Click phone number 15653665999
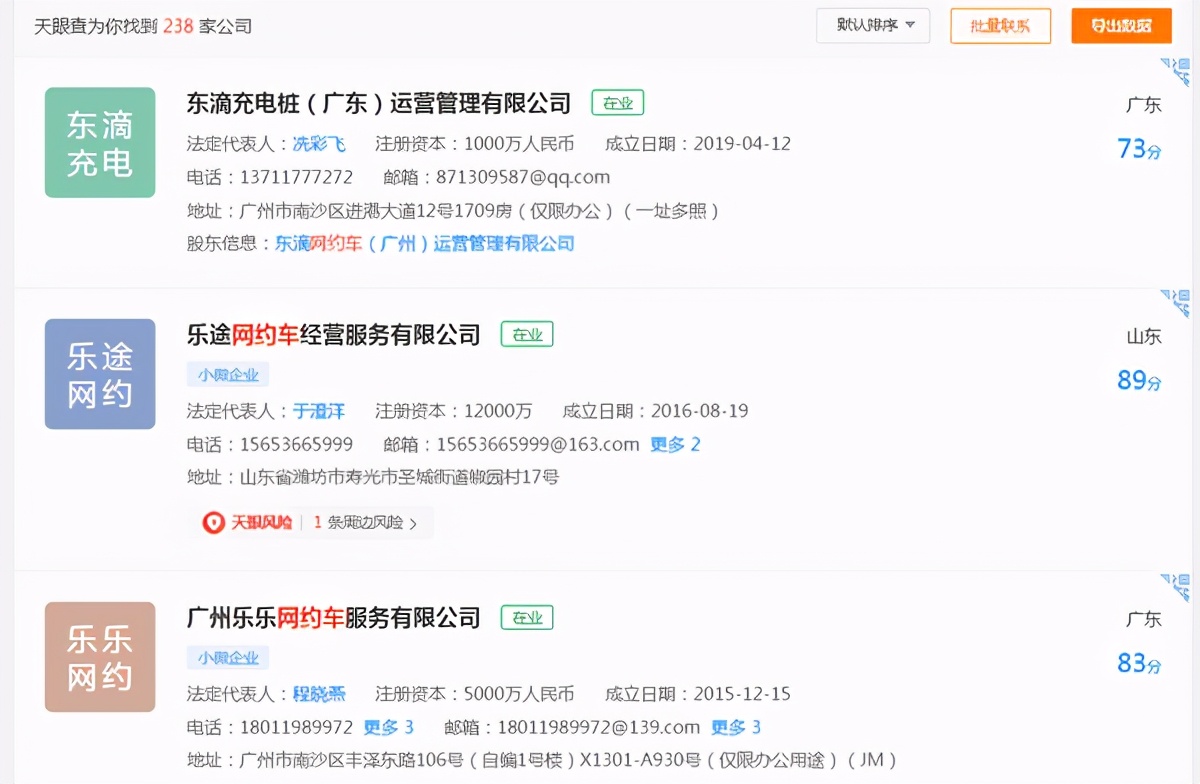 click(x=296, y=444)
